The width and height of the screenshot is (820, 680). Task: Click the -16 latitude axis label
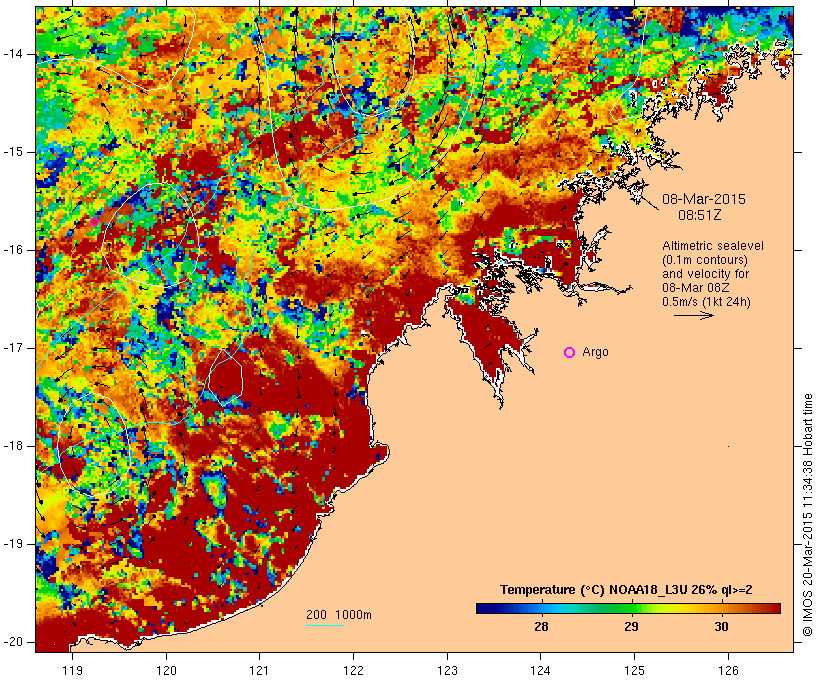(13, 250)
